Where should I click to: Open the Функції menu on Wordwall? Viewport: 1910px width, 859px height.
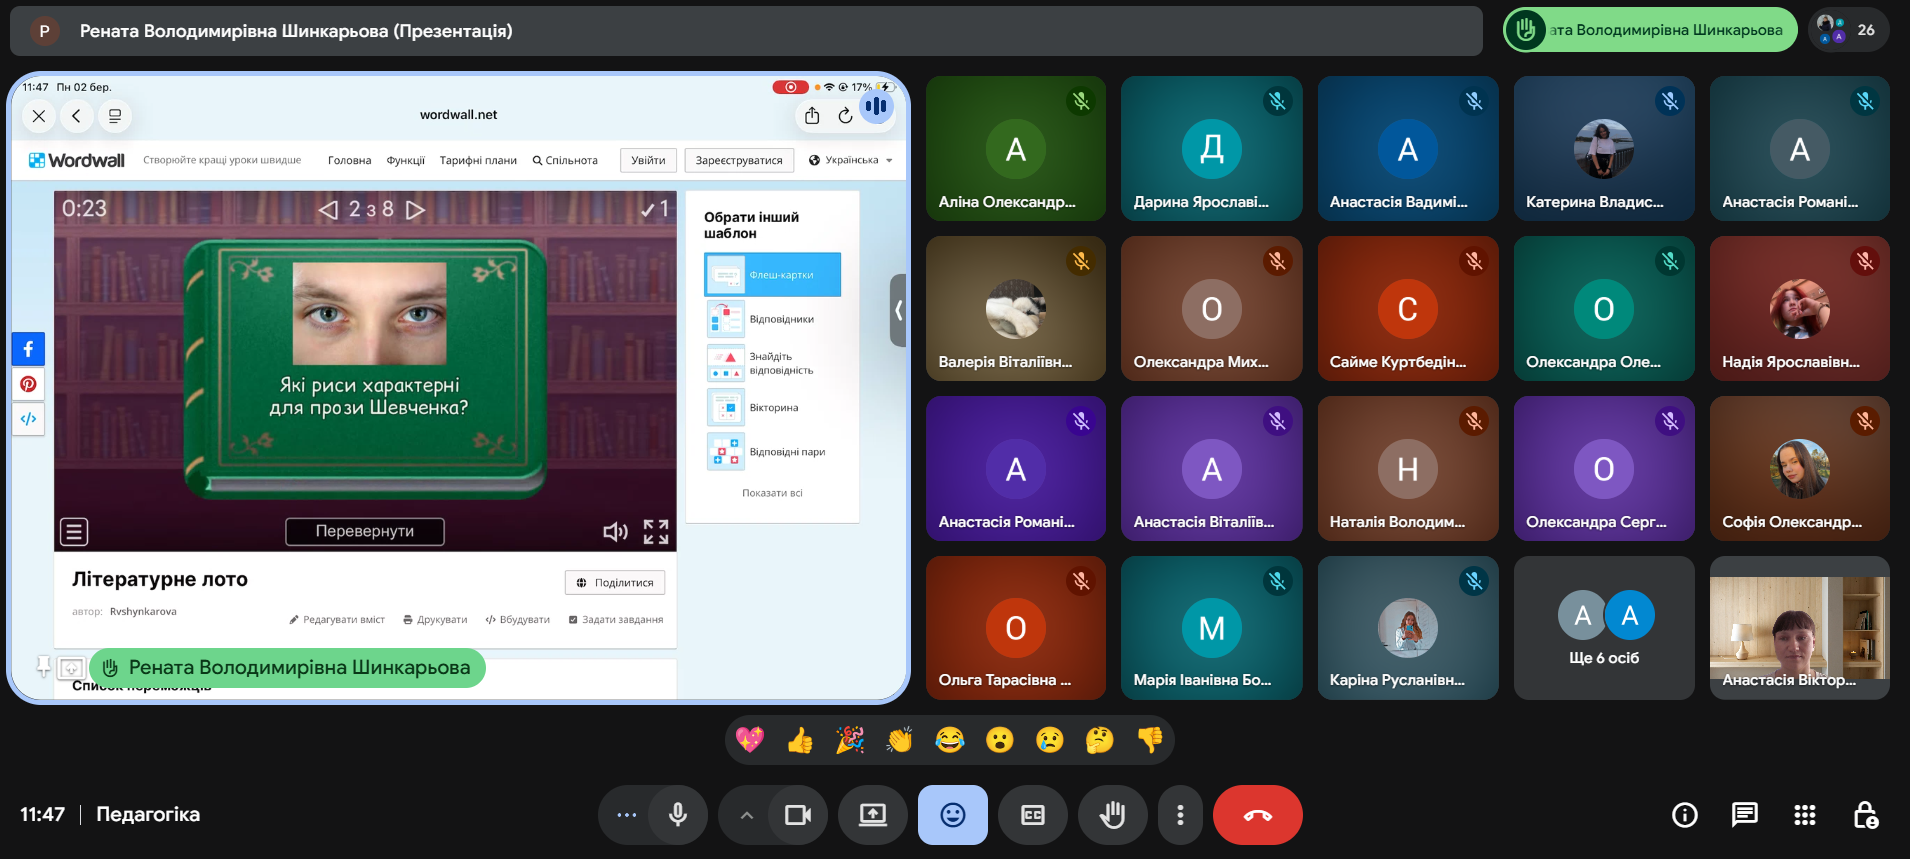tap(406, 160)
